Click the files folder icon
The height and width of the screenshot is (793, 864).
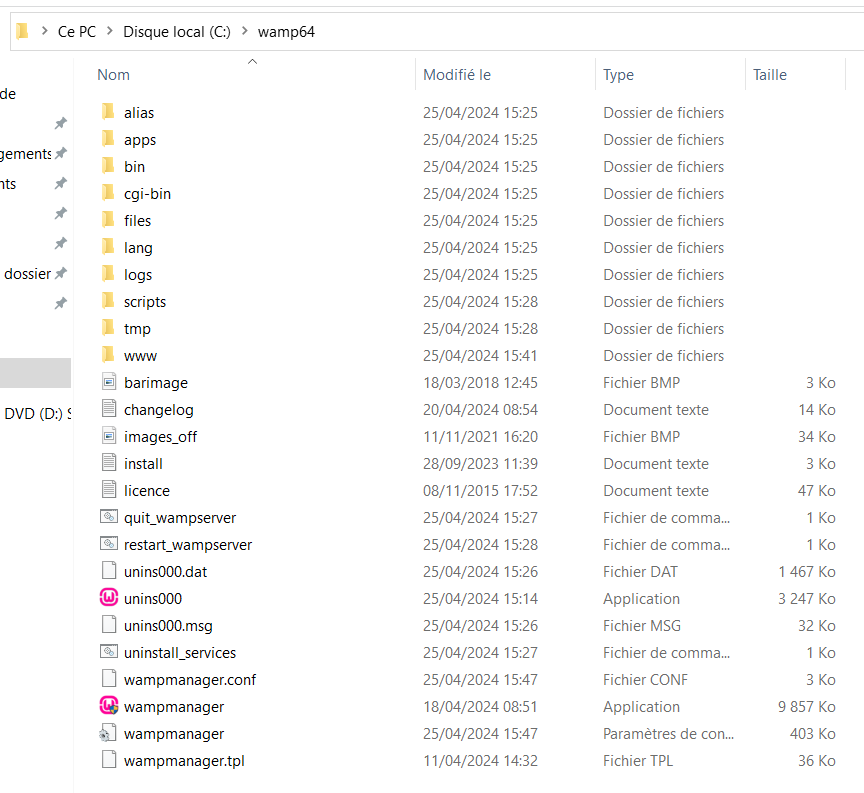[x=109, y=220]
